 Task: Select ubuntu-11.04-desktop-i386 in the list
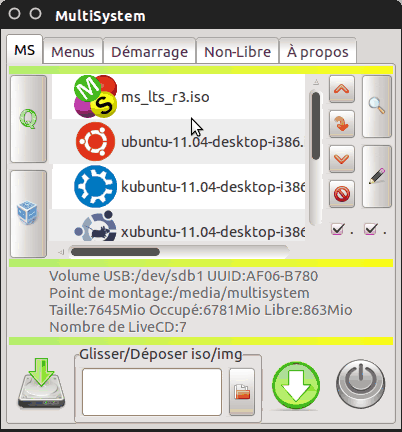pos(179,142)
